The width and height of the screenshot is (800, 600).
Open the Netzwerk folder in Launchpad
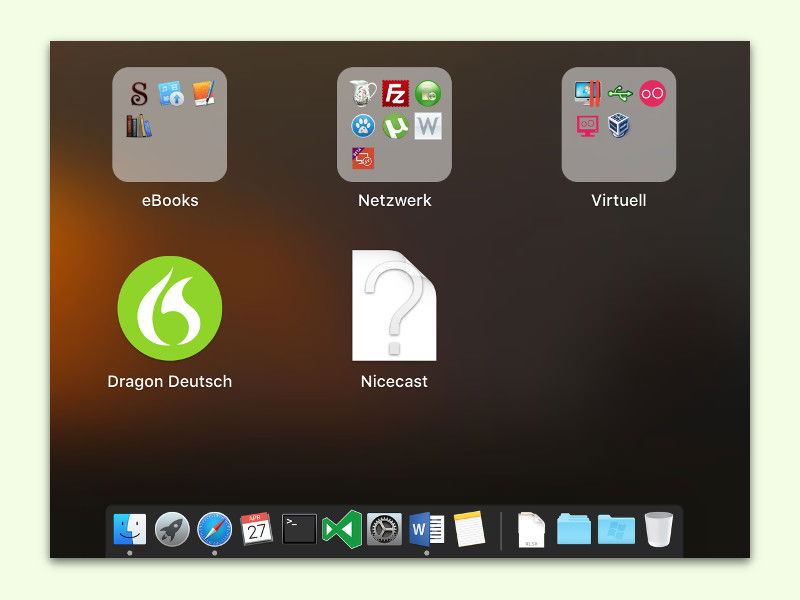394,124
